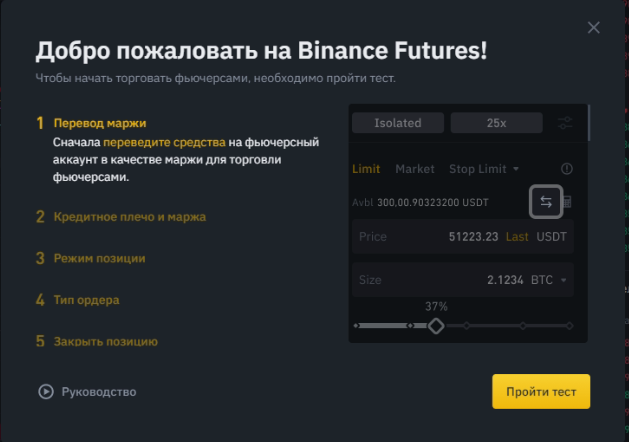Screen dimensions: 629x442
Task: Toggle the Isolated margin mode button
Action: (397, 123)
